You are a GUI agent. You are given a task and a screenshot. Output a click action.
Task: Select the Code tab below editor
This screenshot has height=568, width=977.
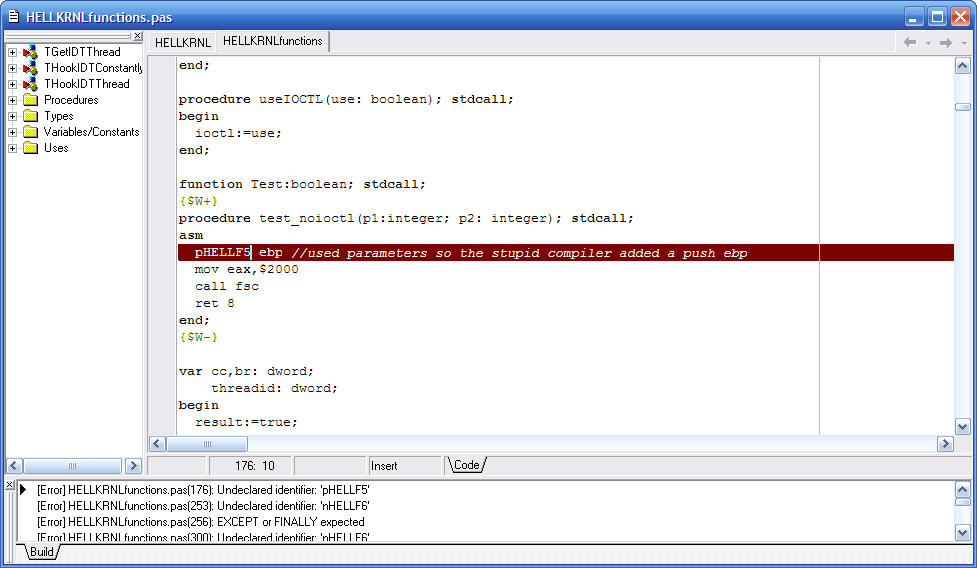[467, 465]
